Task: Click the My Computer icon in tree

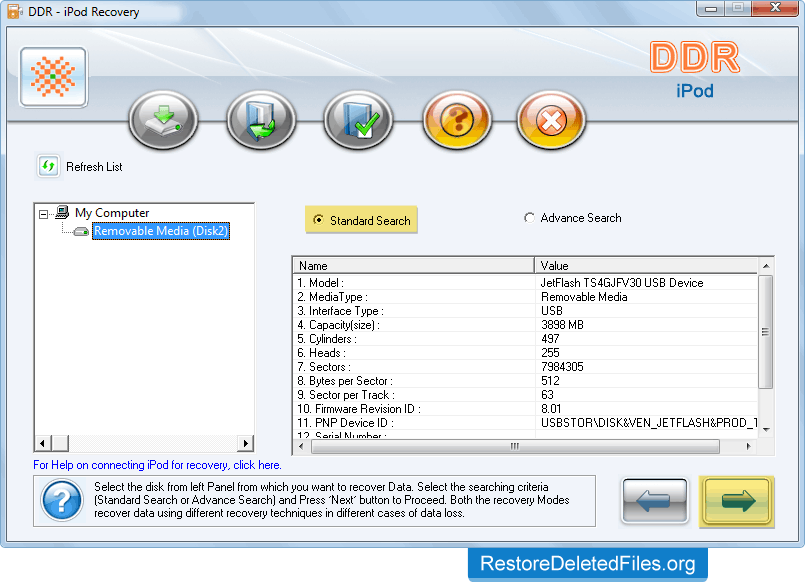Action: pyautogui.click(x=62, y=212)
